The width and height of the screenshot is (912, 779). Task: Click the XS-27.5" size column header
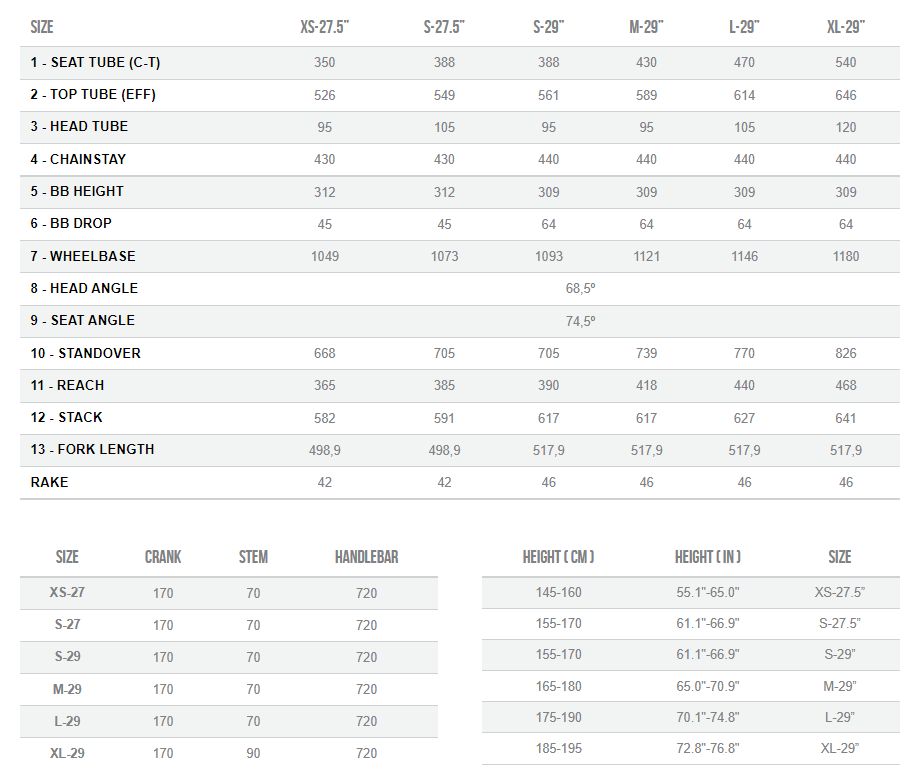[x=324, y=27]
